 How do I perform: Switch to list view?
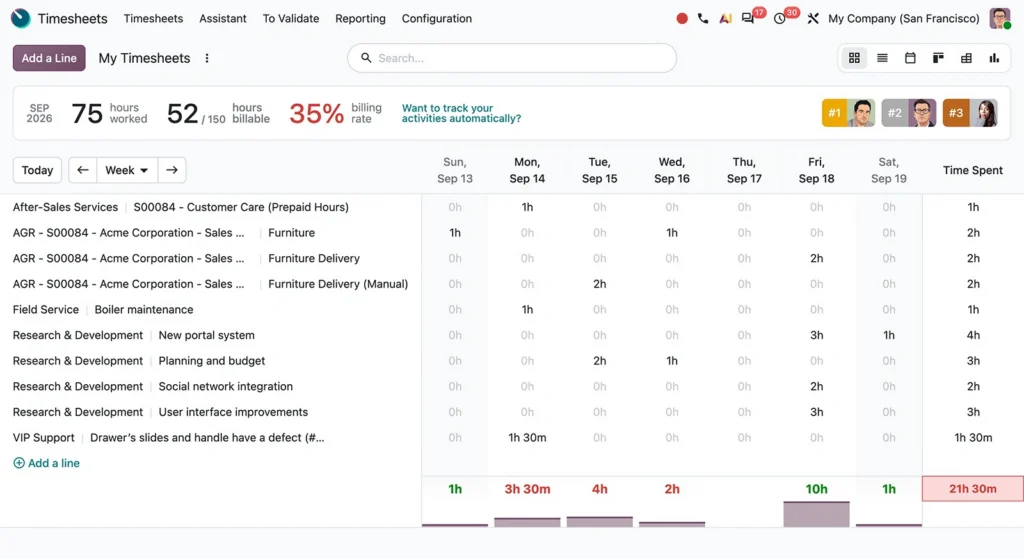[x=882, y=58]
